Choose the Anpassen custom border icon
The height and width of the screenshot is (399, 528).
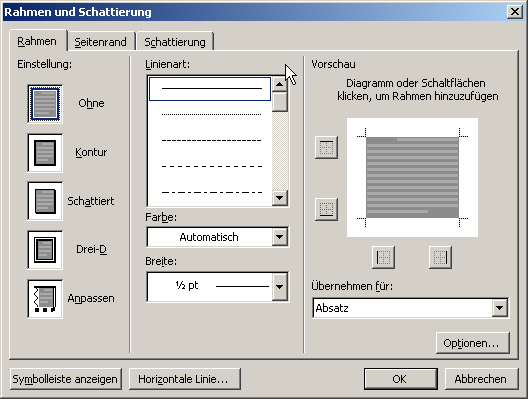(45, 299)
